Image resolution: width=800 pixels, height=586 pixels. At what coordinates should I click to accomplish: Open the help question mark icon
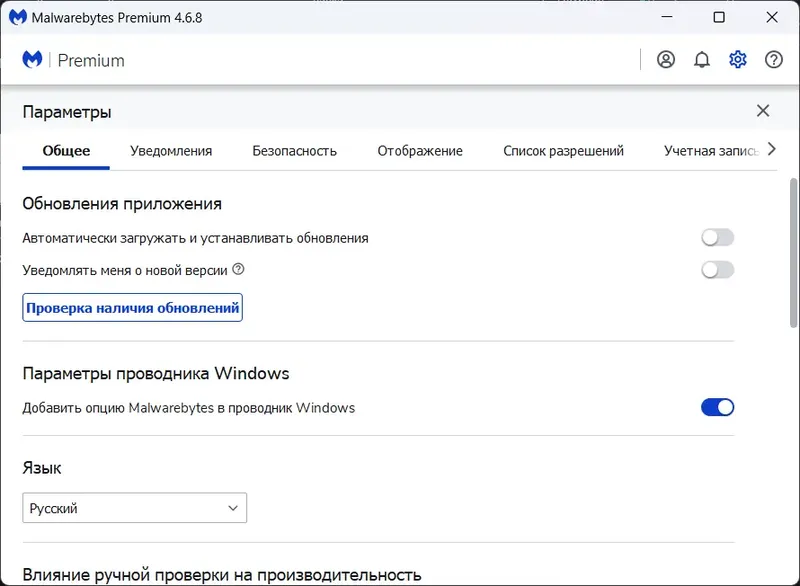774,60
